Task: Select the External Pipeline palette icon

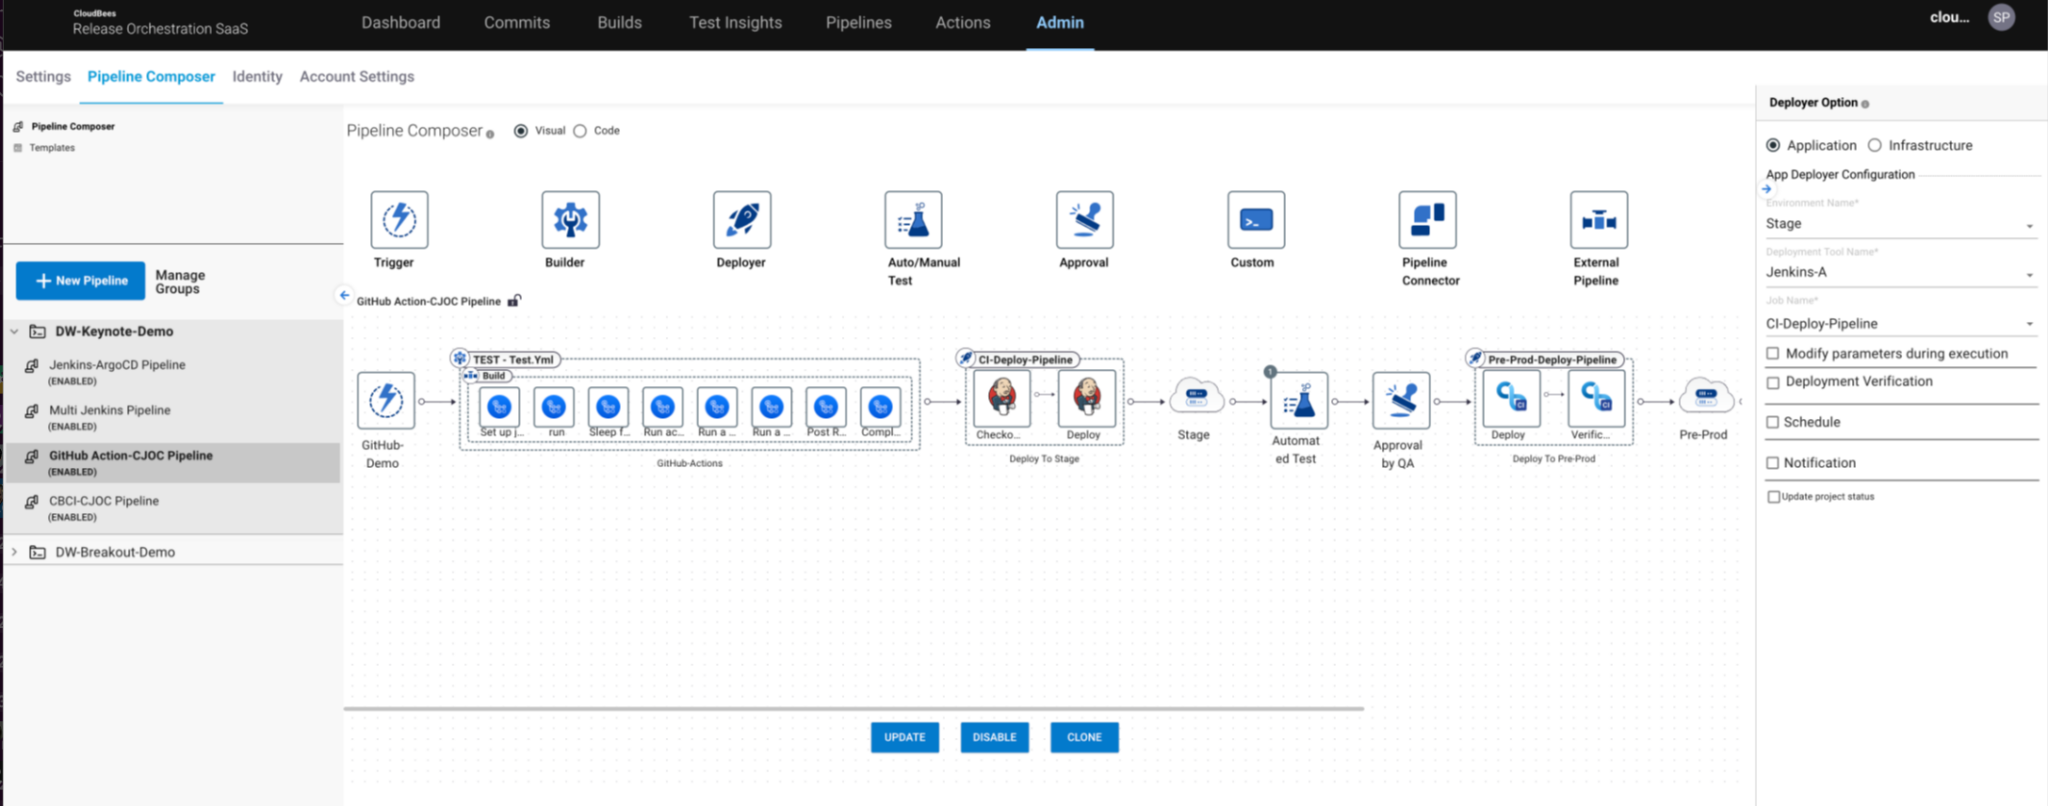Action: click(1599, 220)
